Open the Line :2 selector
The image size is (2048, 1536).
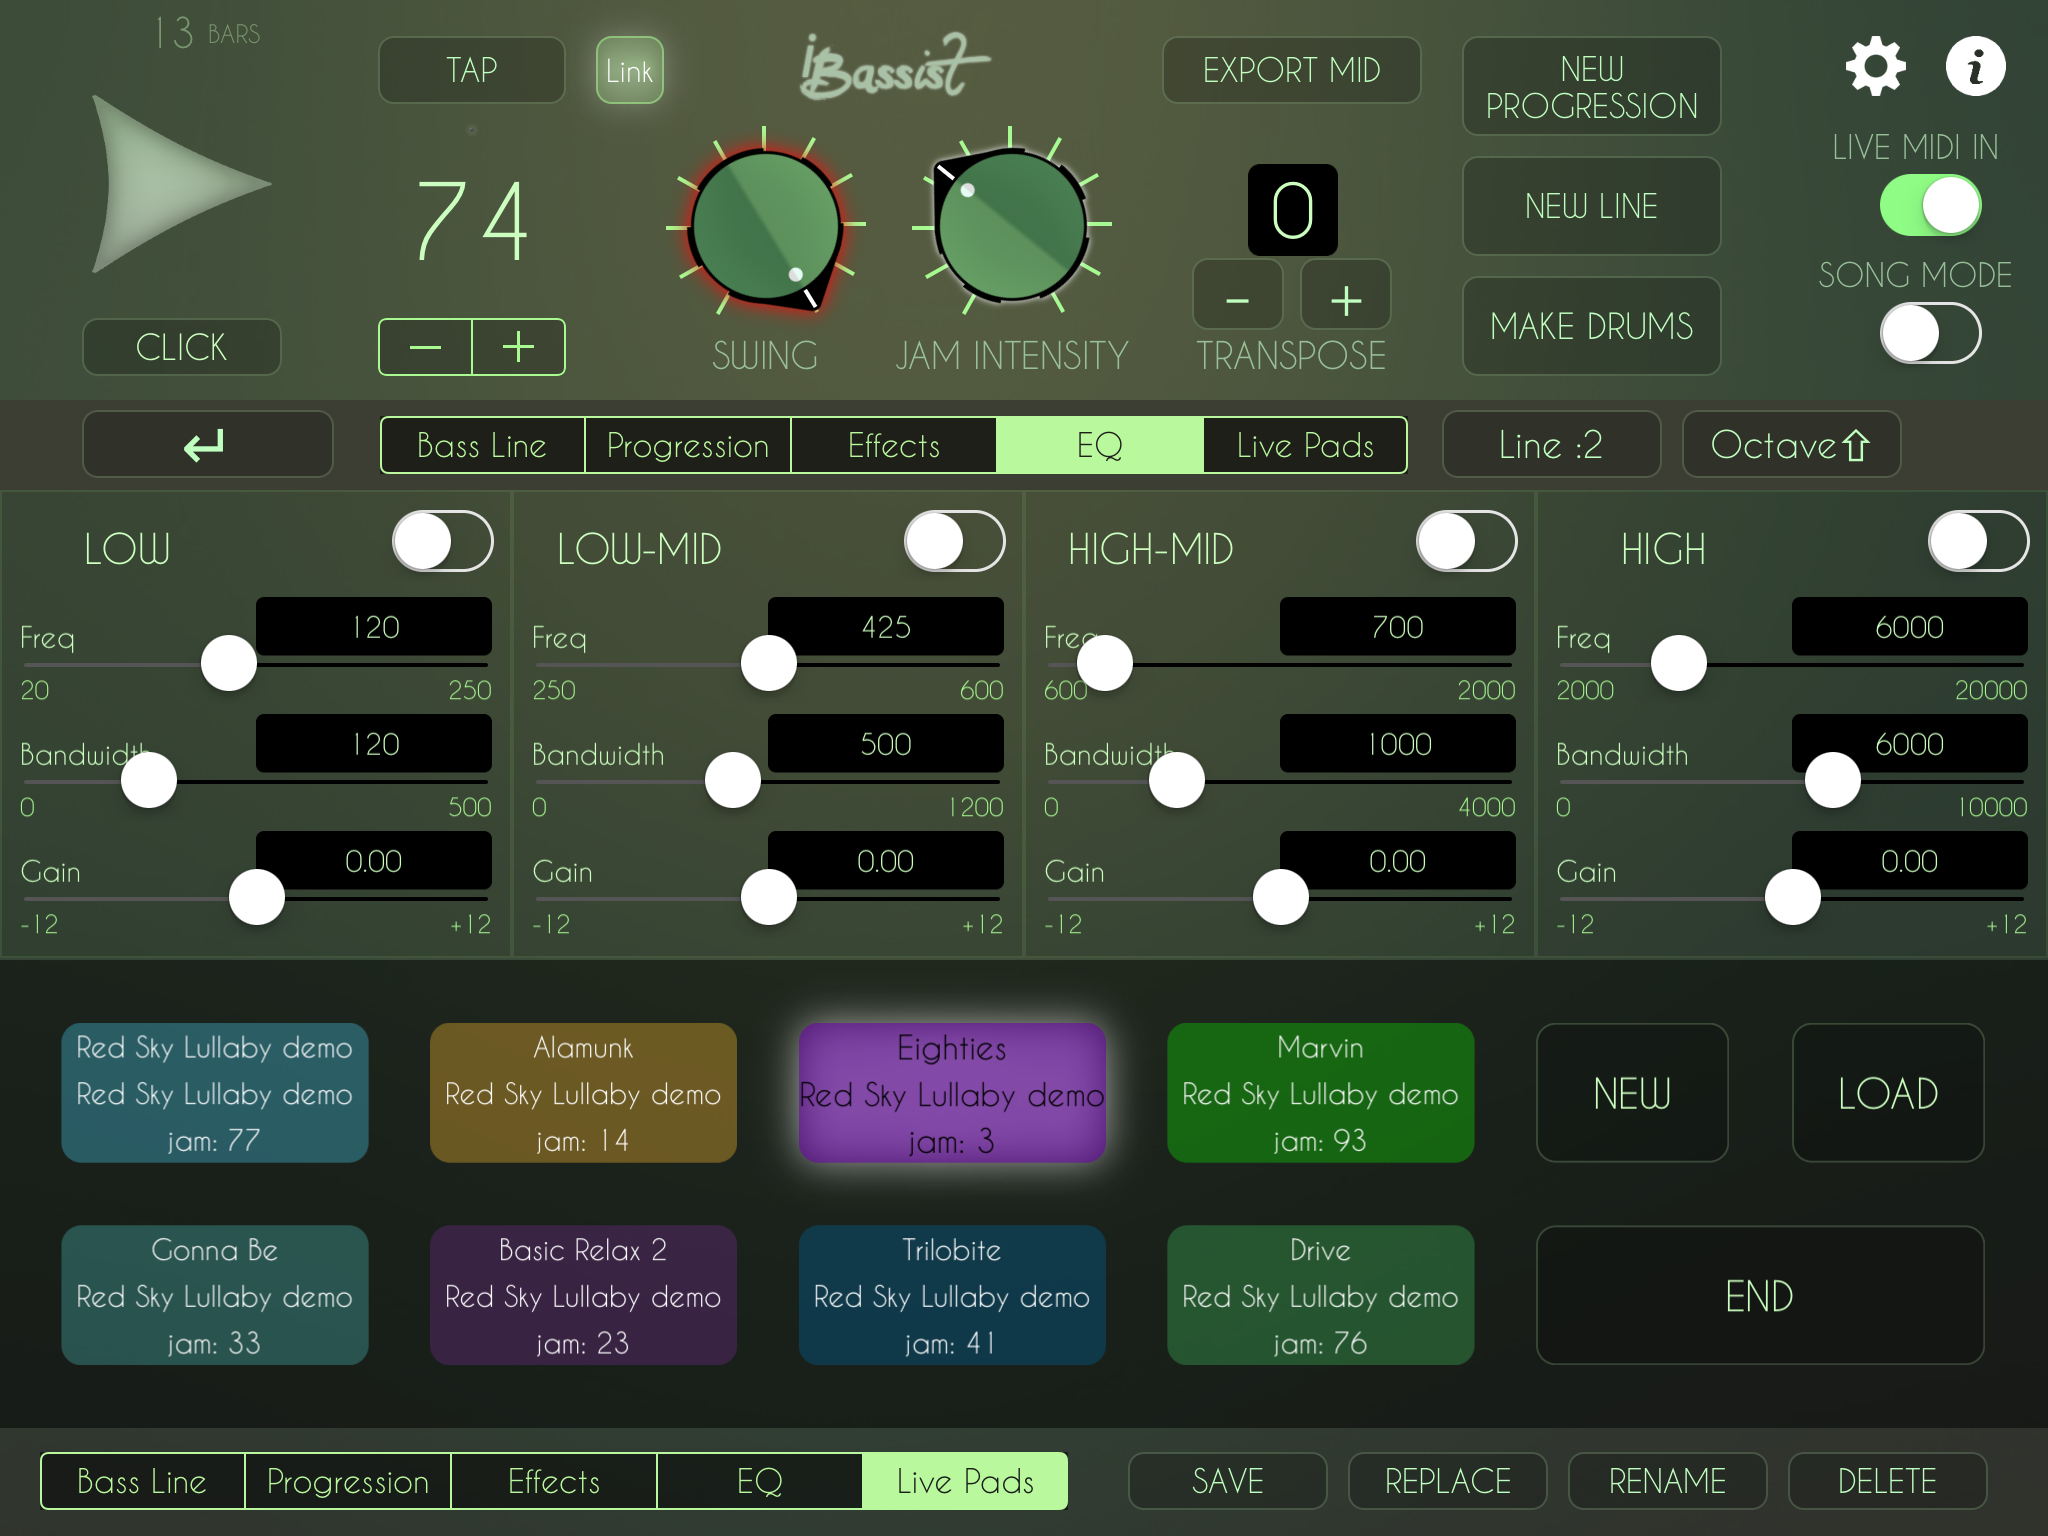pyautogui.click(x=1550, y=445)
